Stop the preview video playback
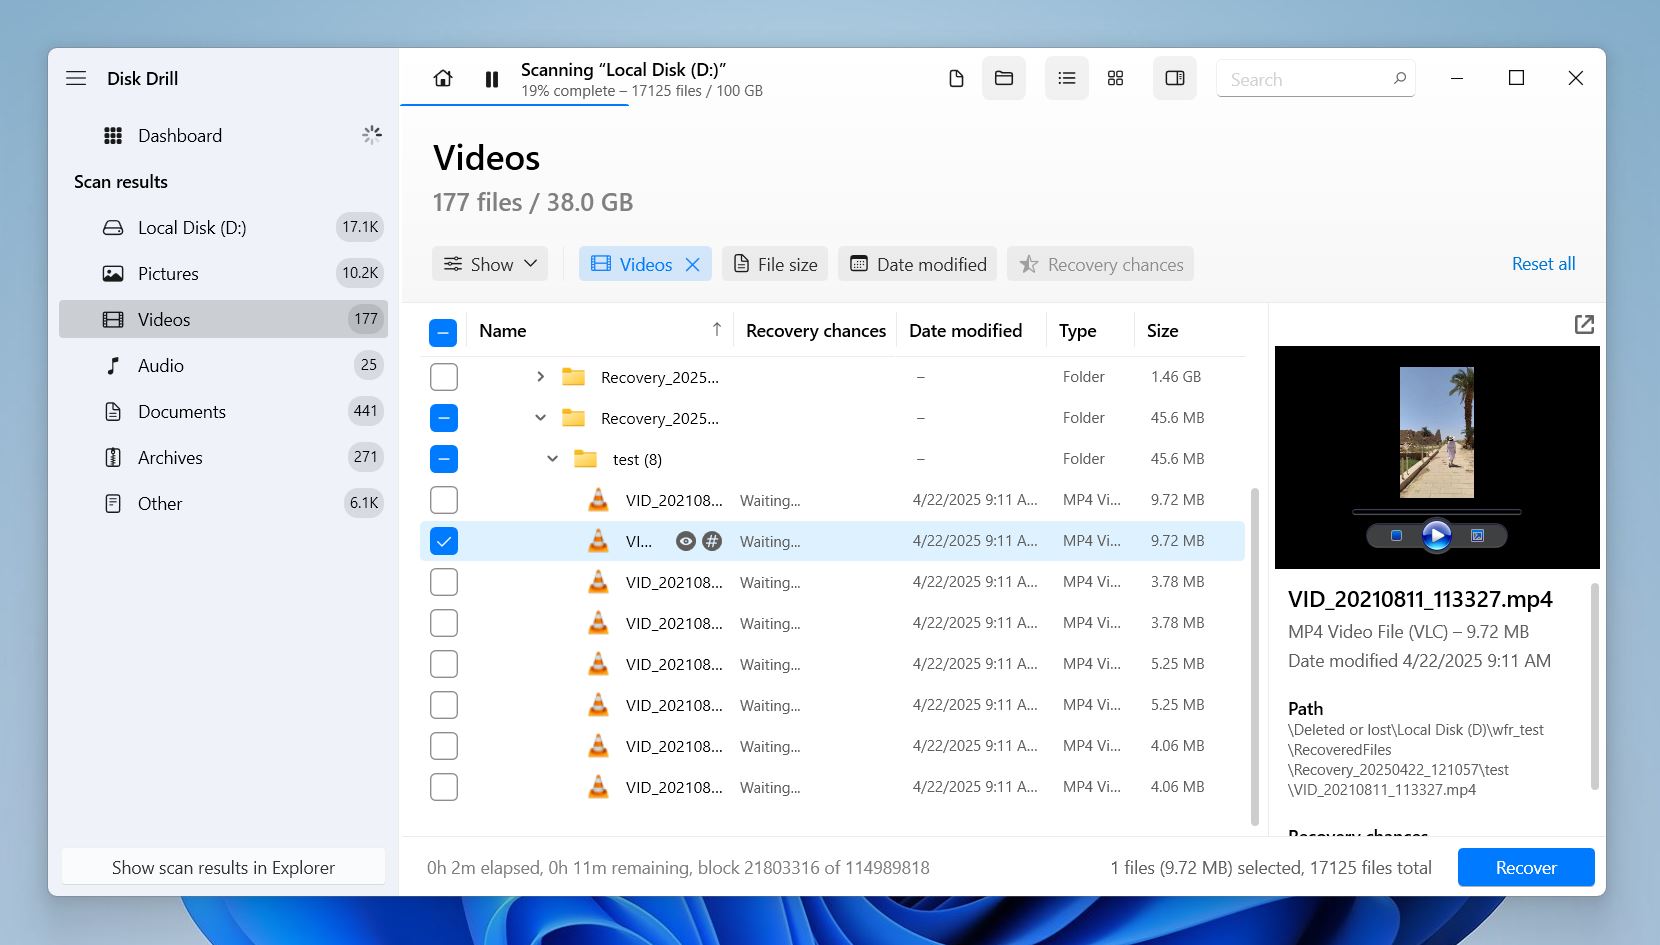Screen dimensions: 1660x945 coord(1396,536)
